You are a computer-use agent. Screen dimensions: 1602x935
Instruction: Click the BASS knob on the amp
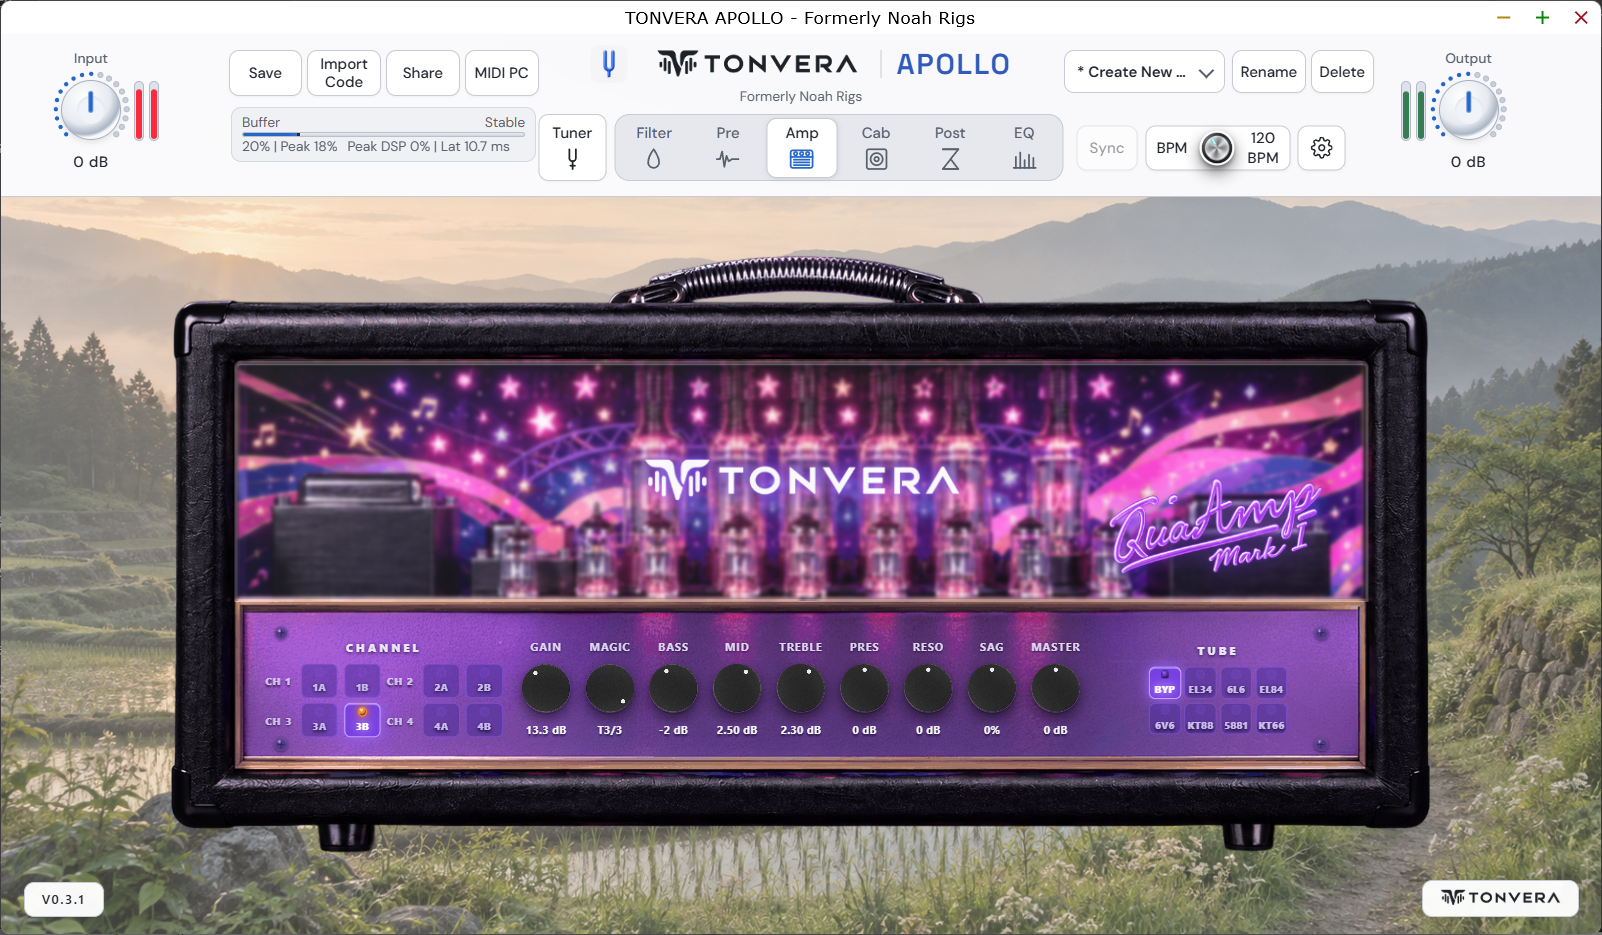[x=673, y=689]
